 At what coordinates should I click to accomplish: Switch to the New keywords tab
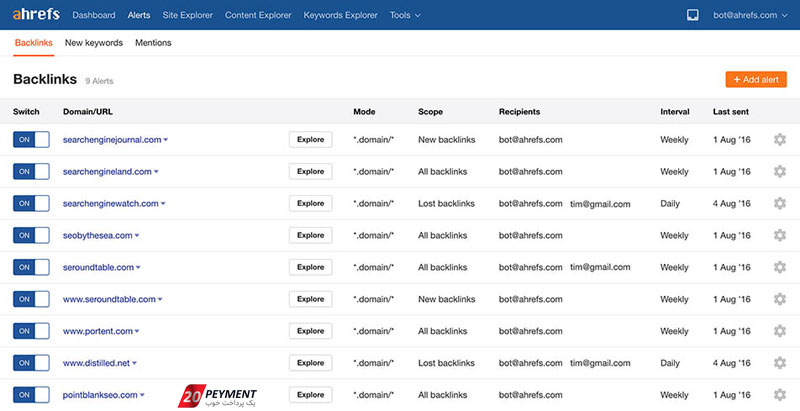click(94, 43)
